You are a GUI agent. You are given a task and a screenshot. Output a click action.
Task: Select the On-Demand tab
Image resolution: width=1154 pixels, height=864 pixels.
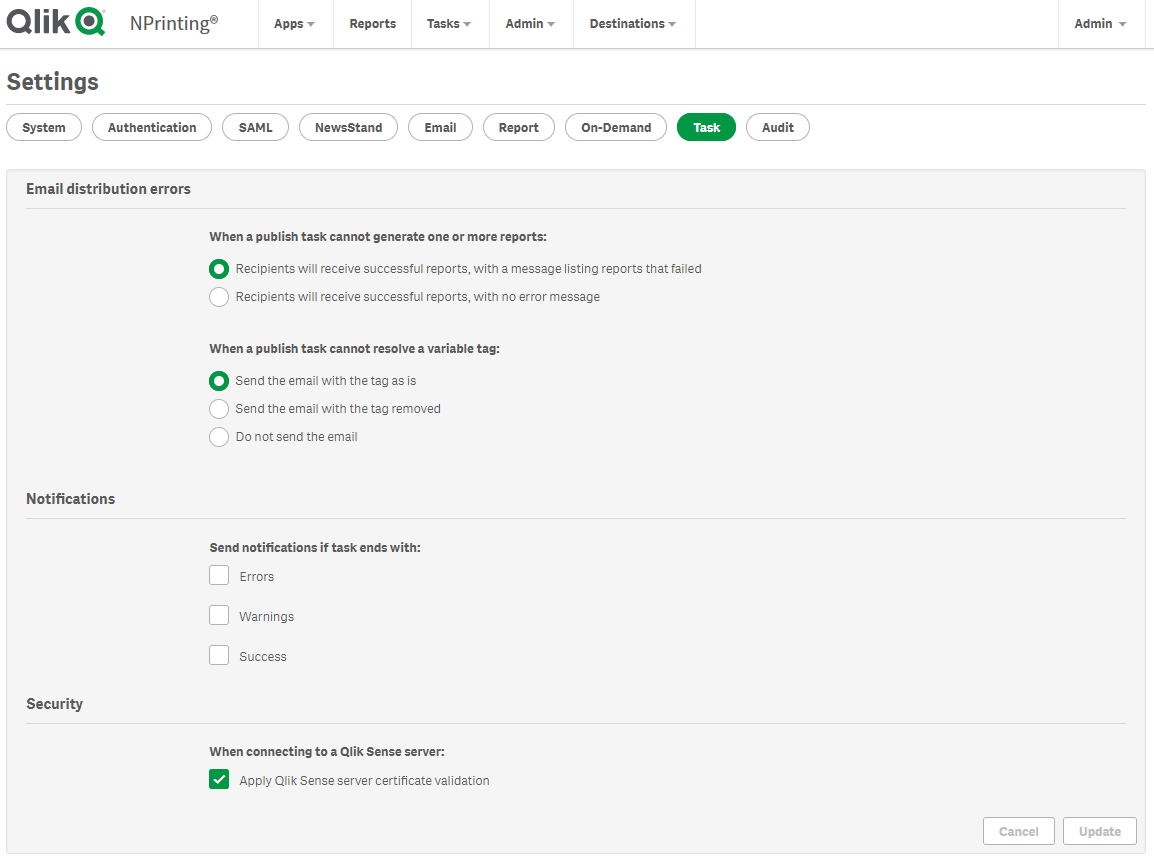615,127
